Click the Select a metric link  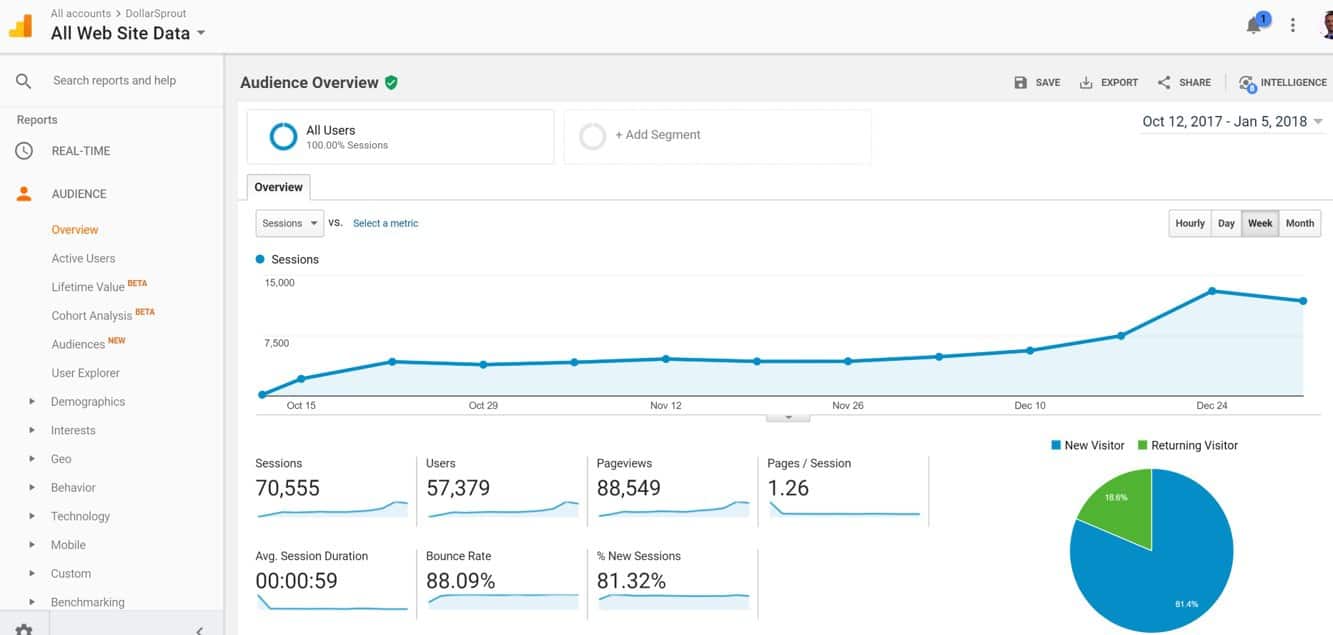pyautogui.click(x=385, y=223)
